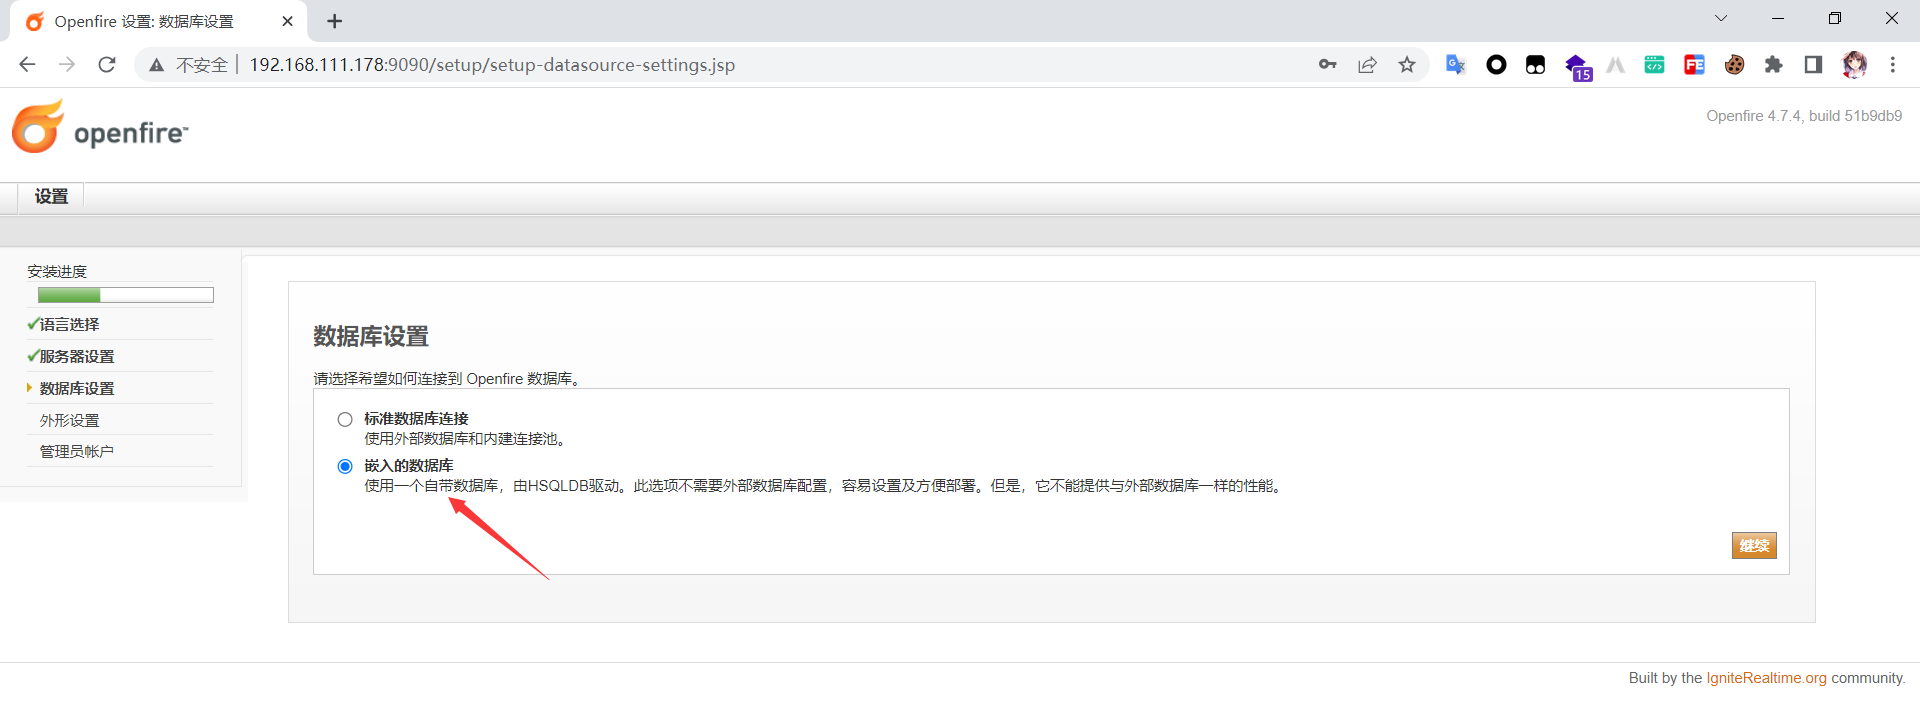Screen dimensions: 1920x709
Task: Click the installation progress bar
Action: (x=126, y=295)
